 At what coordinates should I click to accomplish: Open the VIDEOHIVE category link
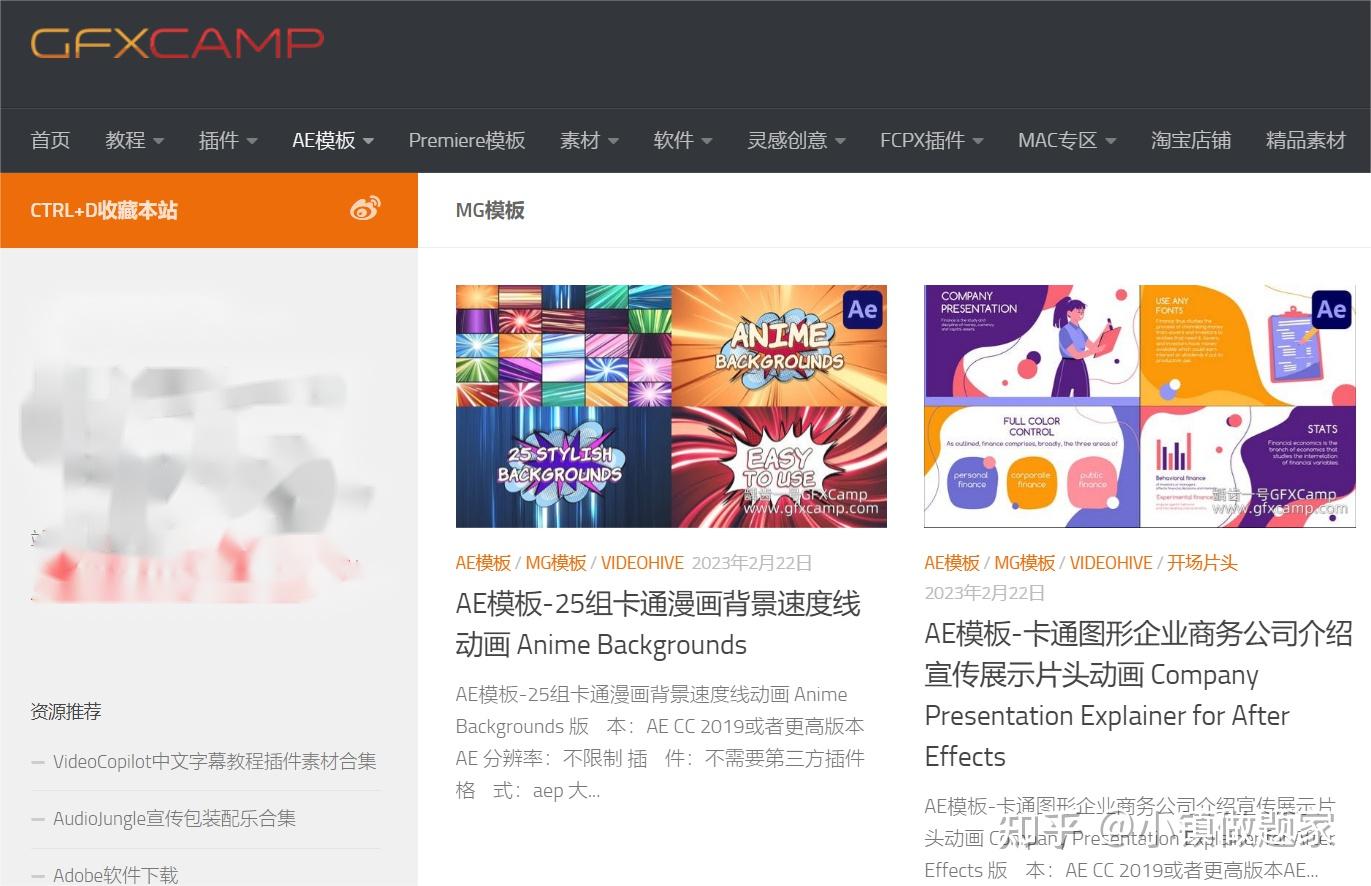(x=642, y=562)
